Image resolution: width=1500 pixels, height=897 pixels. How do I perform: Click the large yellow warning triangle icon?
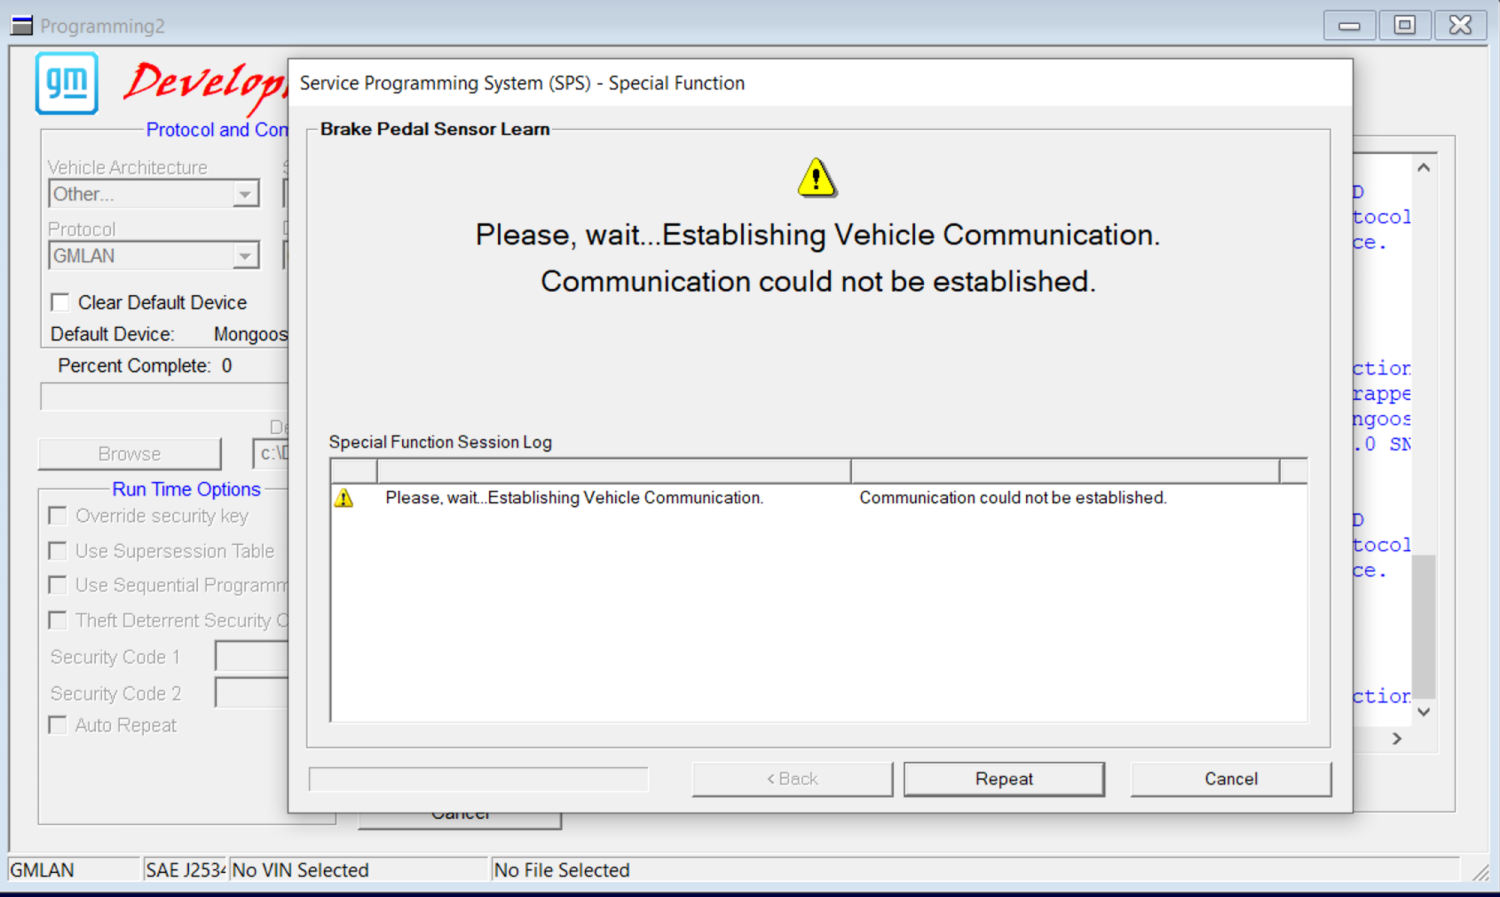pos(817,178)
